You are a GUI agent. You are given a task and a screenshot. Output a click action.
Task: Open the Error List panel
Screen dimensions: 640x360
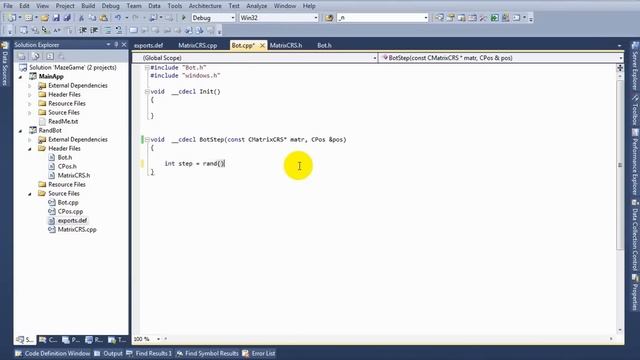[x=259, y=353]
